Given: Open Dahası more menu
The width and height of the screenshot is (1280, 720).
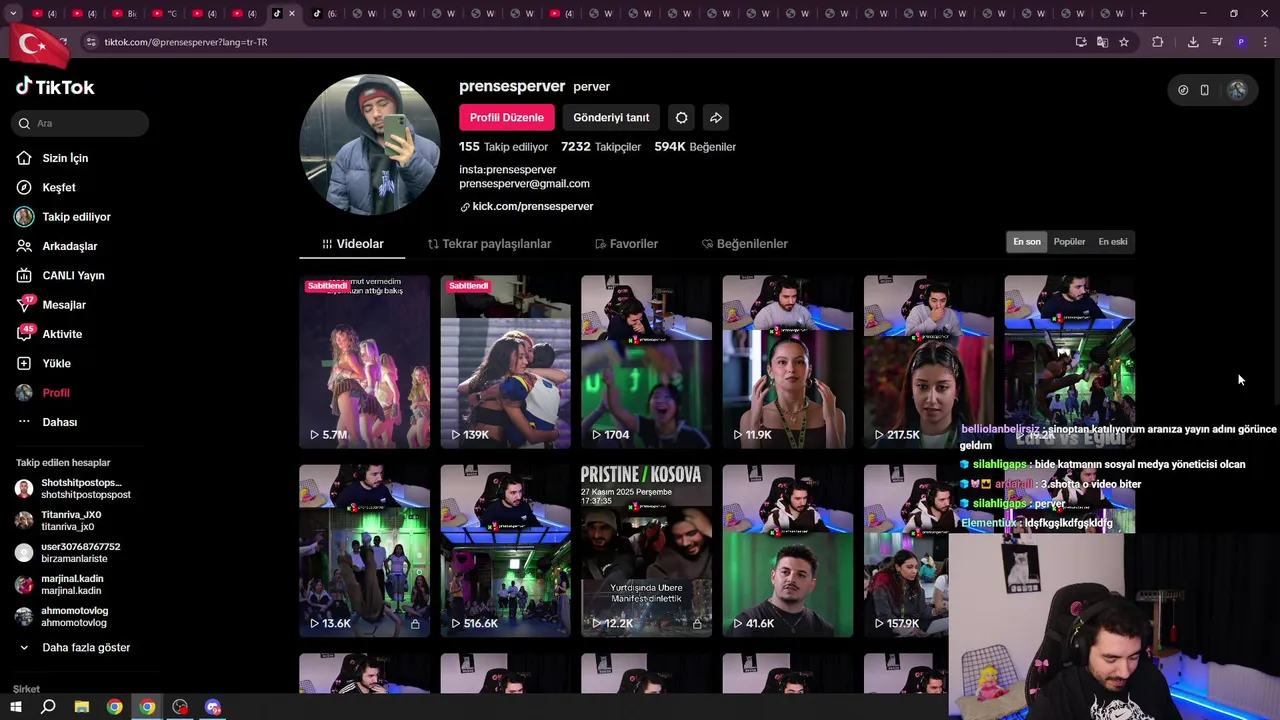Looking at the screenshot, I should [x=59, y=422].
